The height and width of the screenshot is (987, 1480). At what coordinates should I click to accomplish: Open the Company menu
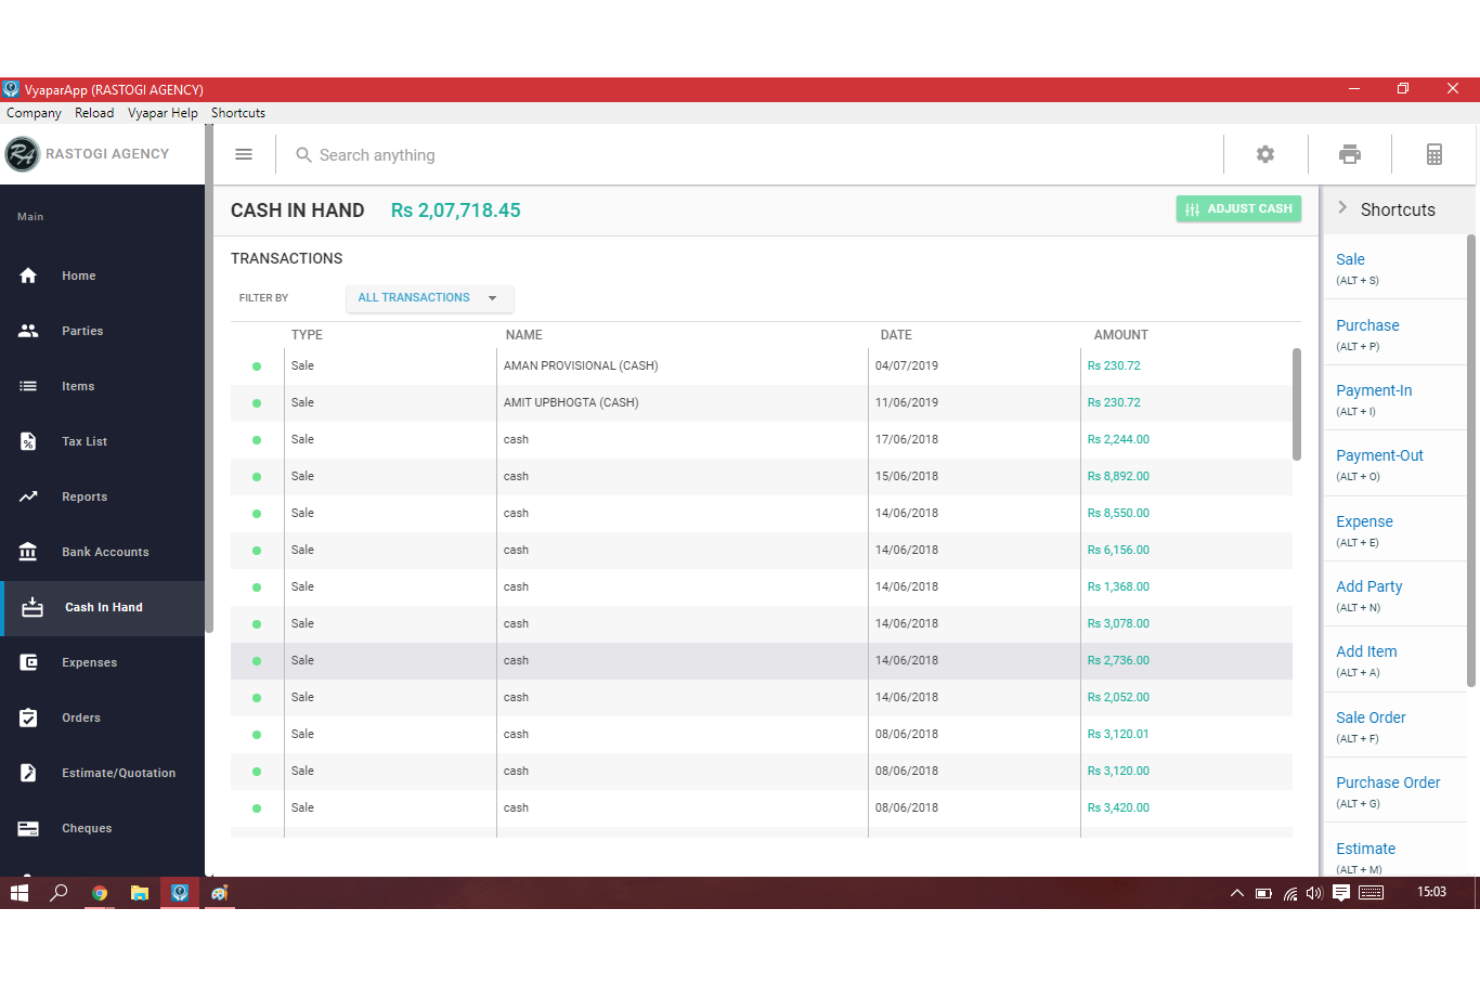pos(33,112)
